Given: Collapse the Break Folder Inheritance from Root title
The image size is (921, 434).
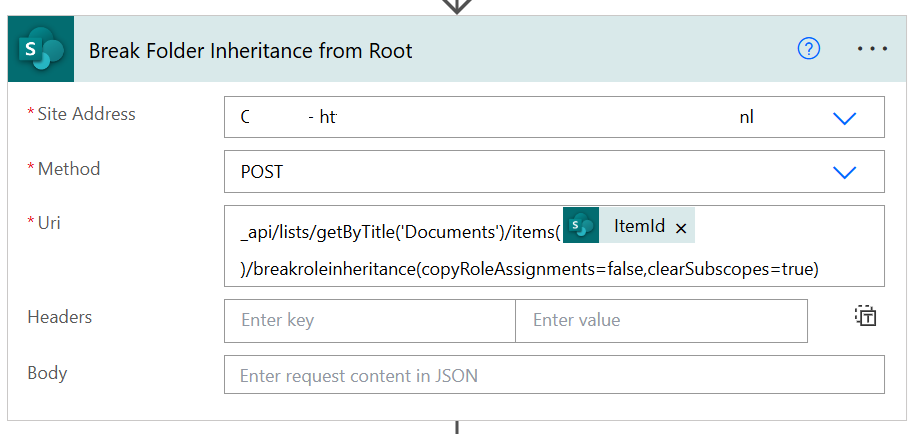Looking at the screenshot, I should point(251,50).
